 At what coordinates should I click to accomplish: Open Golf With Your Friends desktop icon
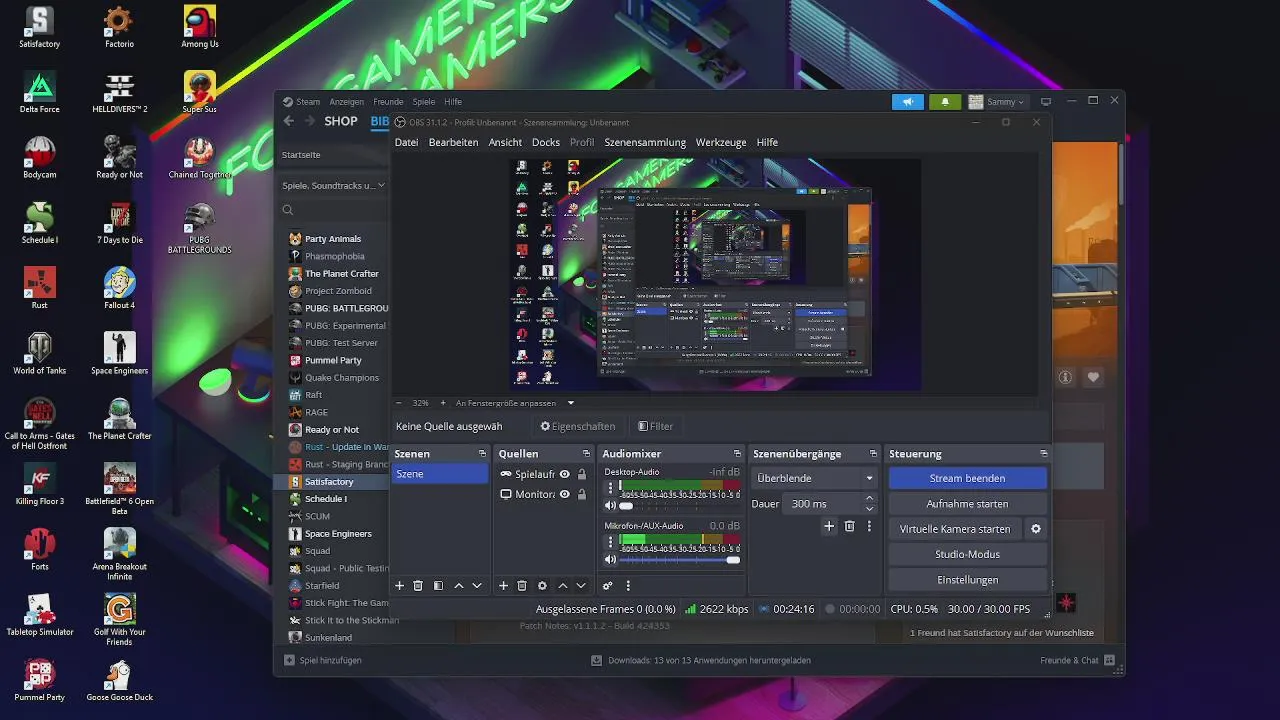(x=119, y=620)
